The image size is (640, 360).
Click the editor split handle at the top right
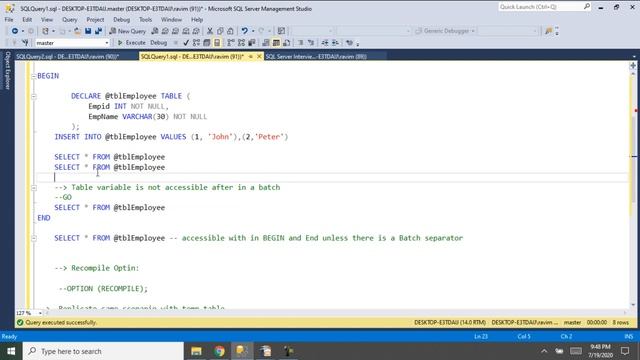[633, 65]
